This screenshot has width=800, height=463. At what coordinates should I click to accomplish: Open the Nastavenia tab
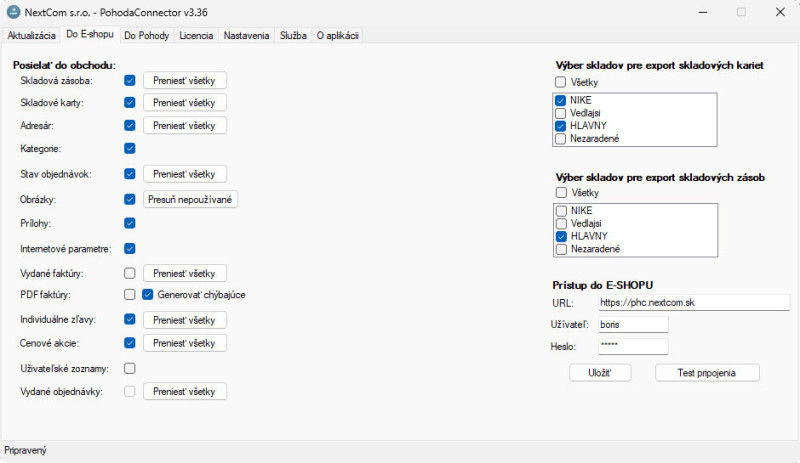(245, 35)
